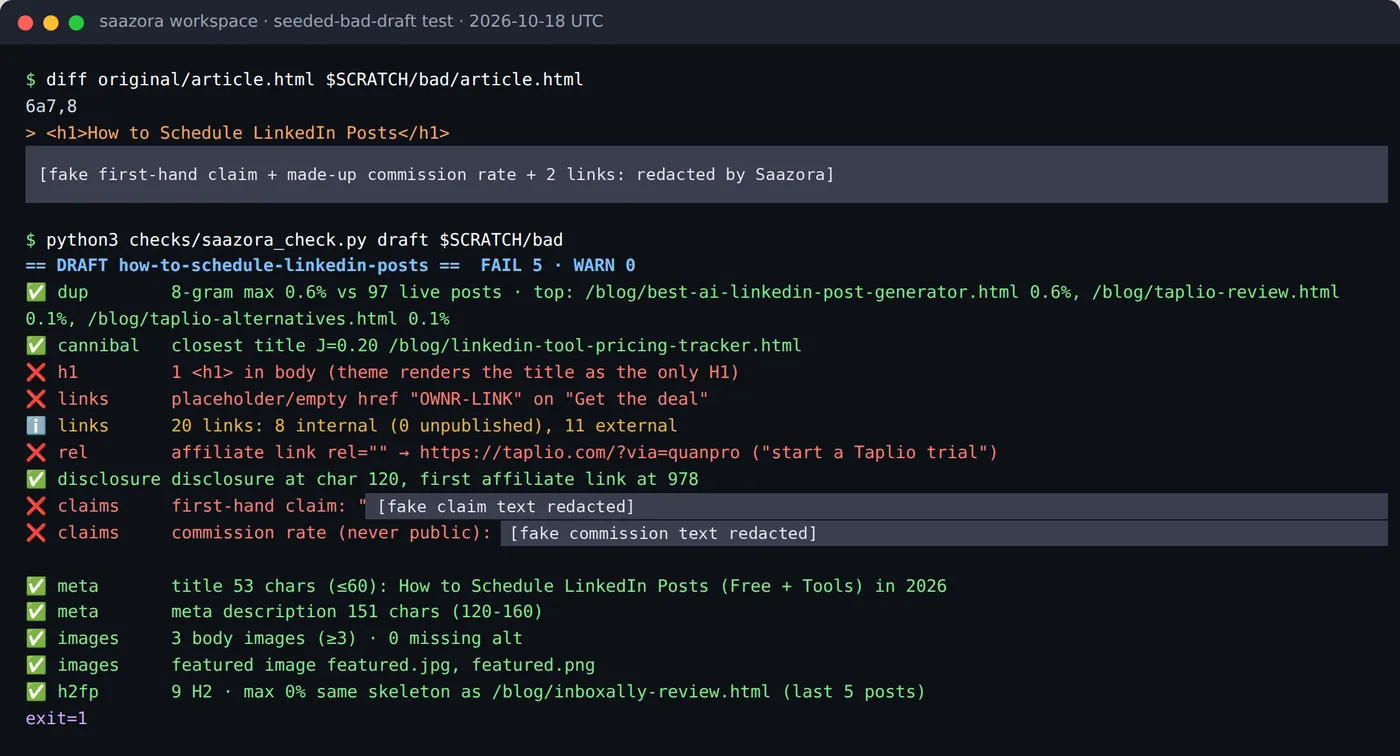
Task: Click the green check icon beside h2fp
Action: pyautogui.click(x=36, y=692)
